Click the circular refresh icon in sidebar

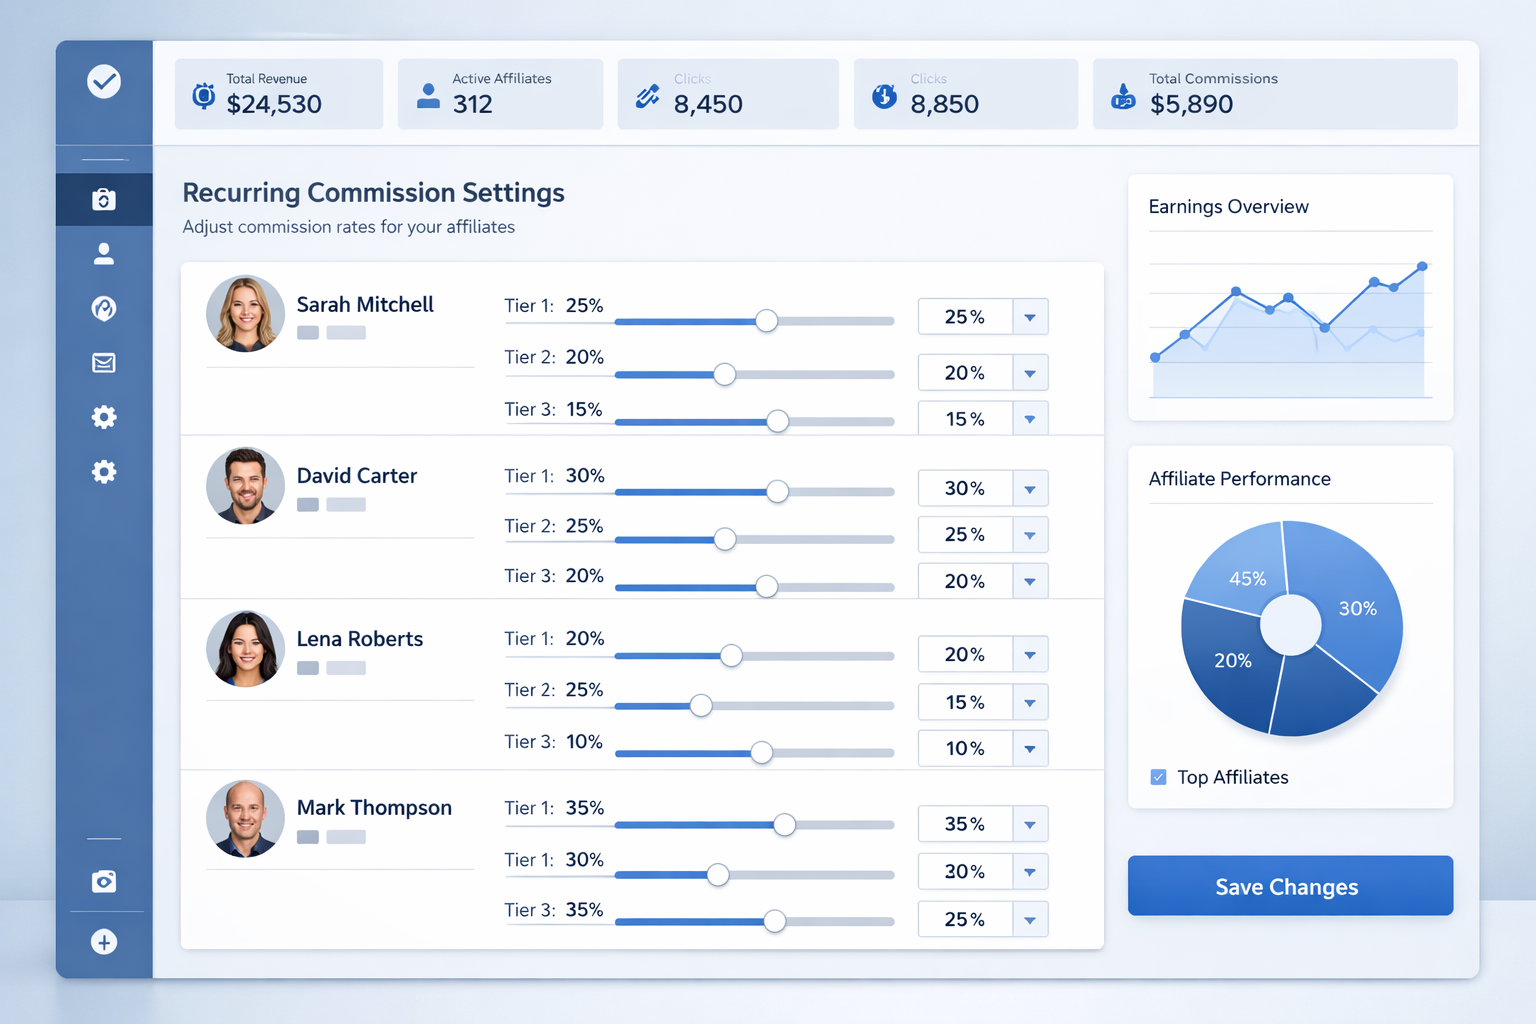(x=103, y=309)
